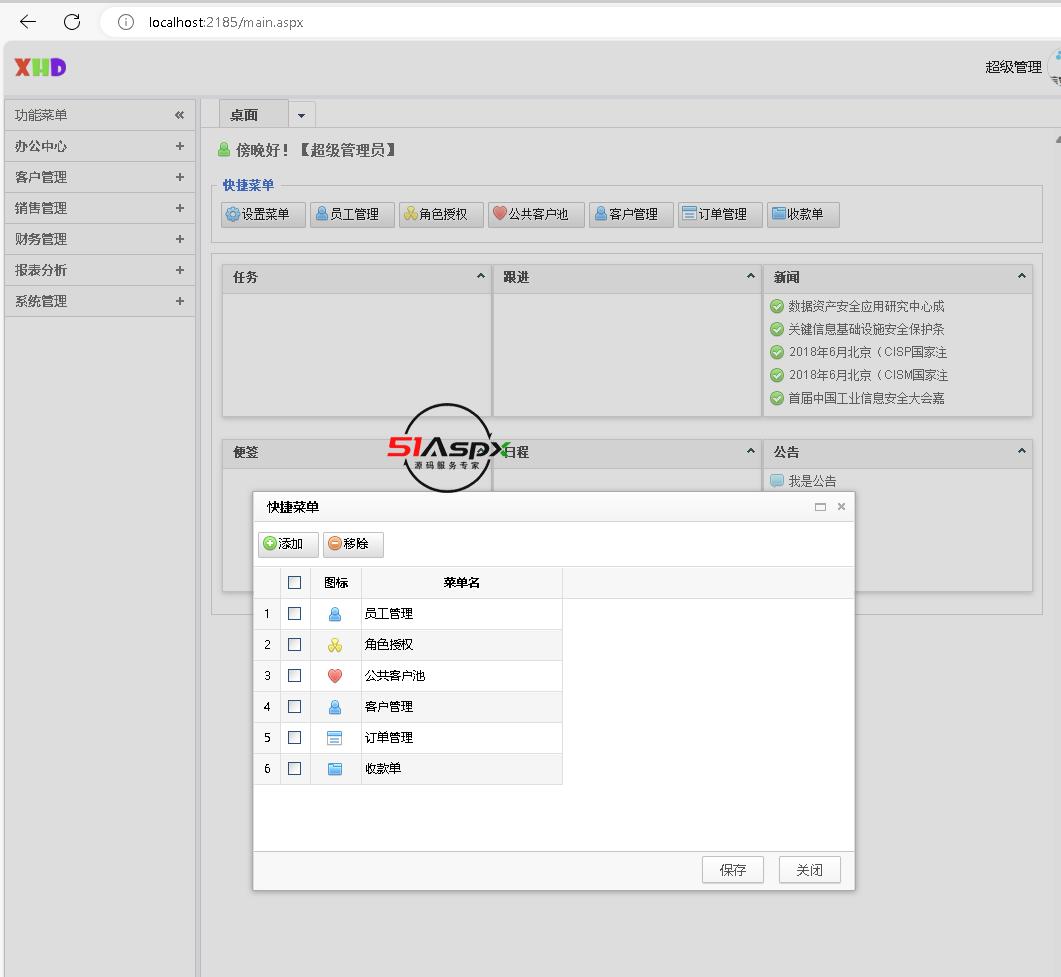Click the 订单管理 list icon in shortcut bar

688,214
